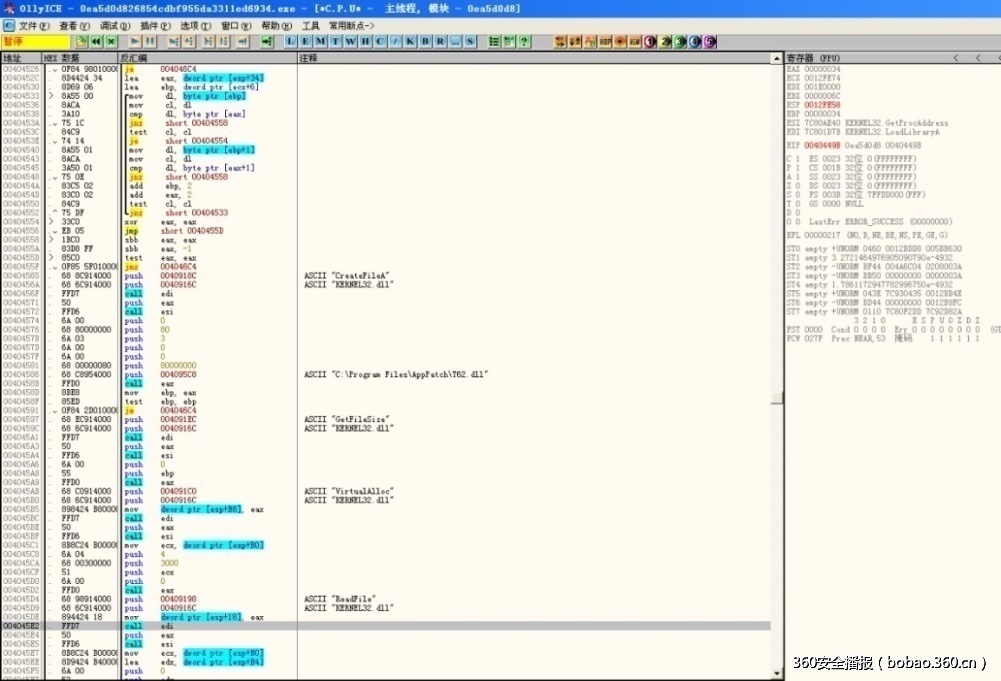Select the CreateFileA ASCII comment line
This screenshot has height=681, width=1001.
(x=346, y=275)
